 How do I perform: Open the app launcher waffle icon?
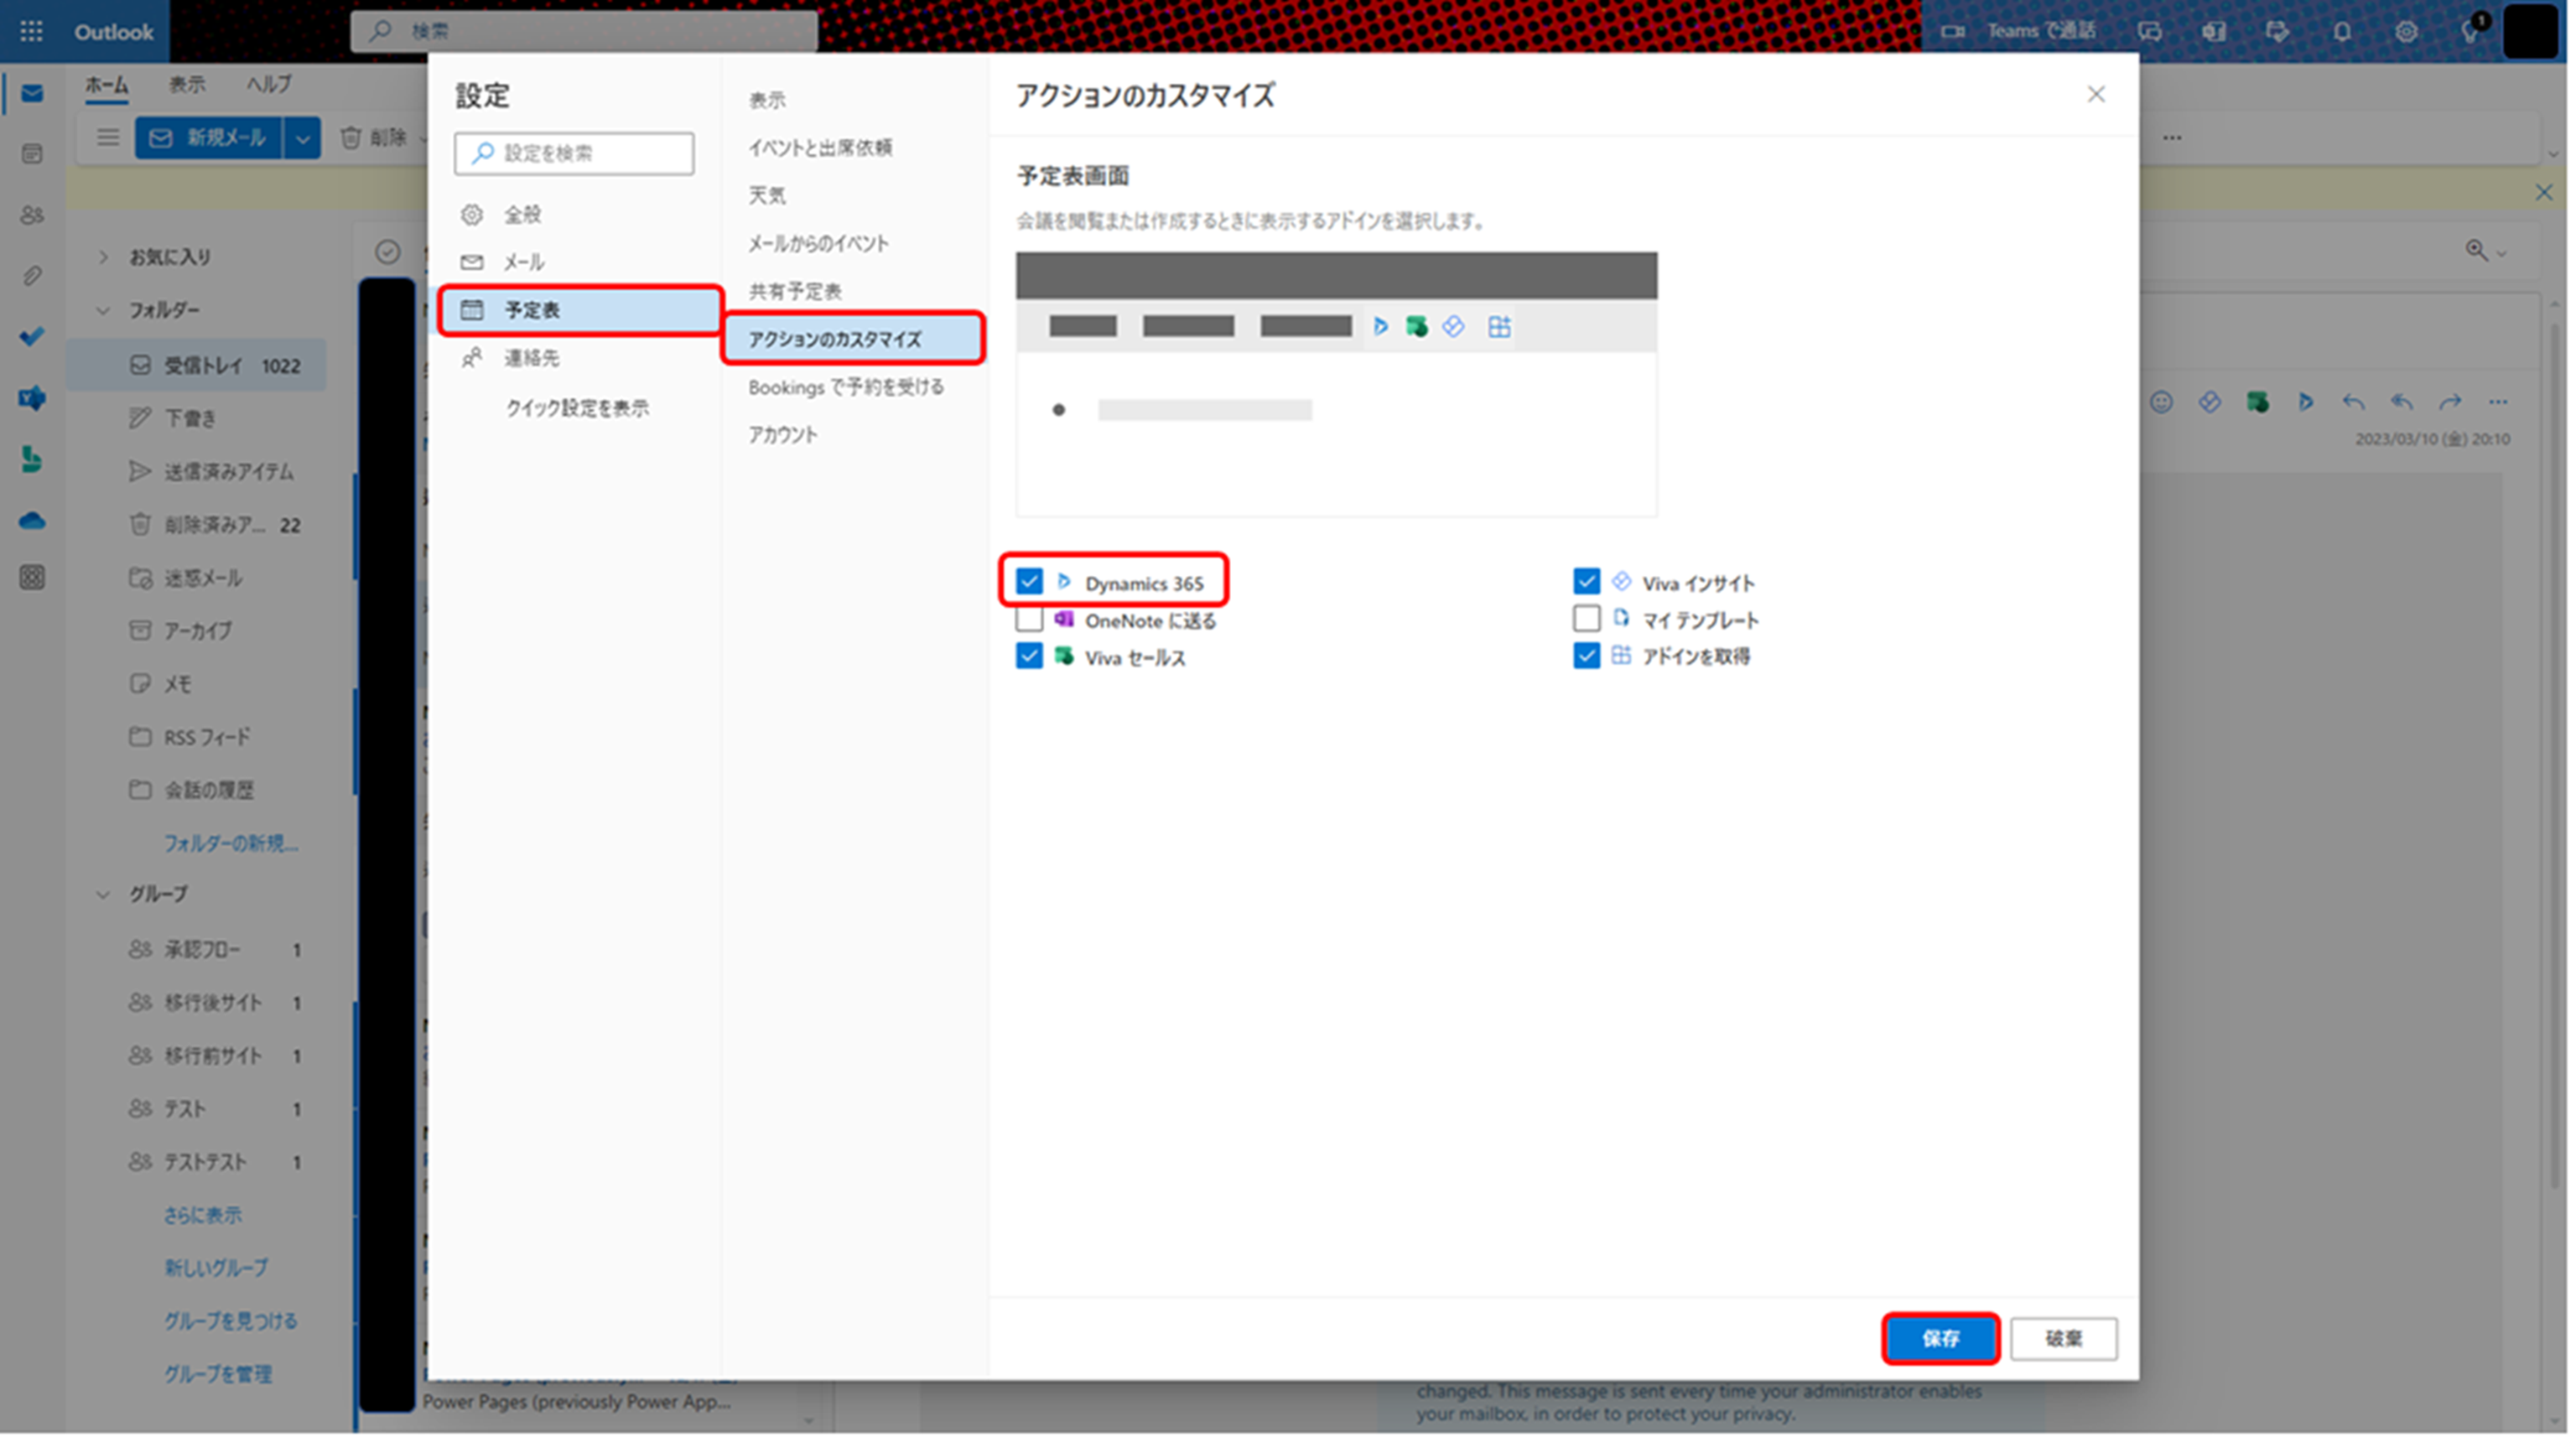pyautogui.click(x=31, y=31)
